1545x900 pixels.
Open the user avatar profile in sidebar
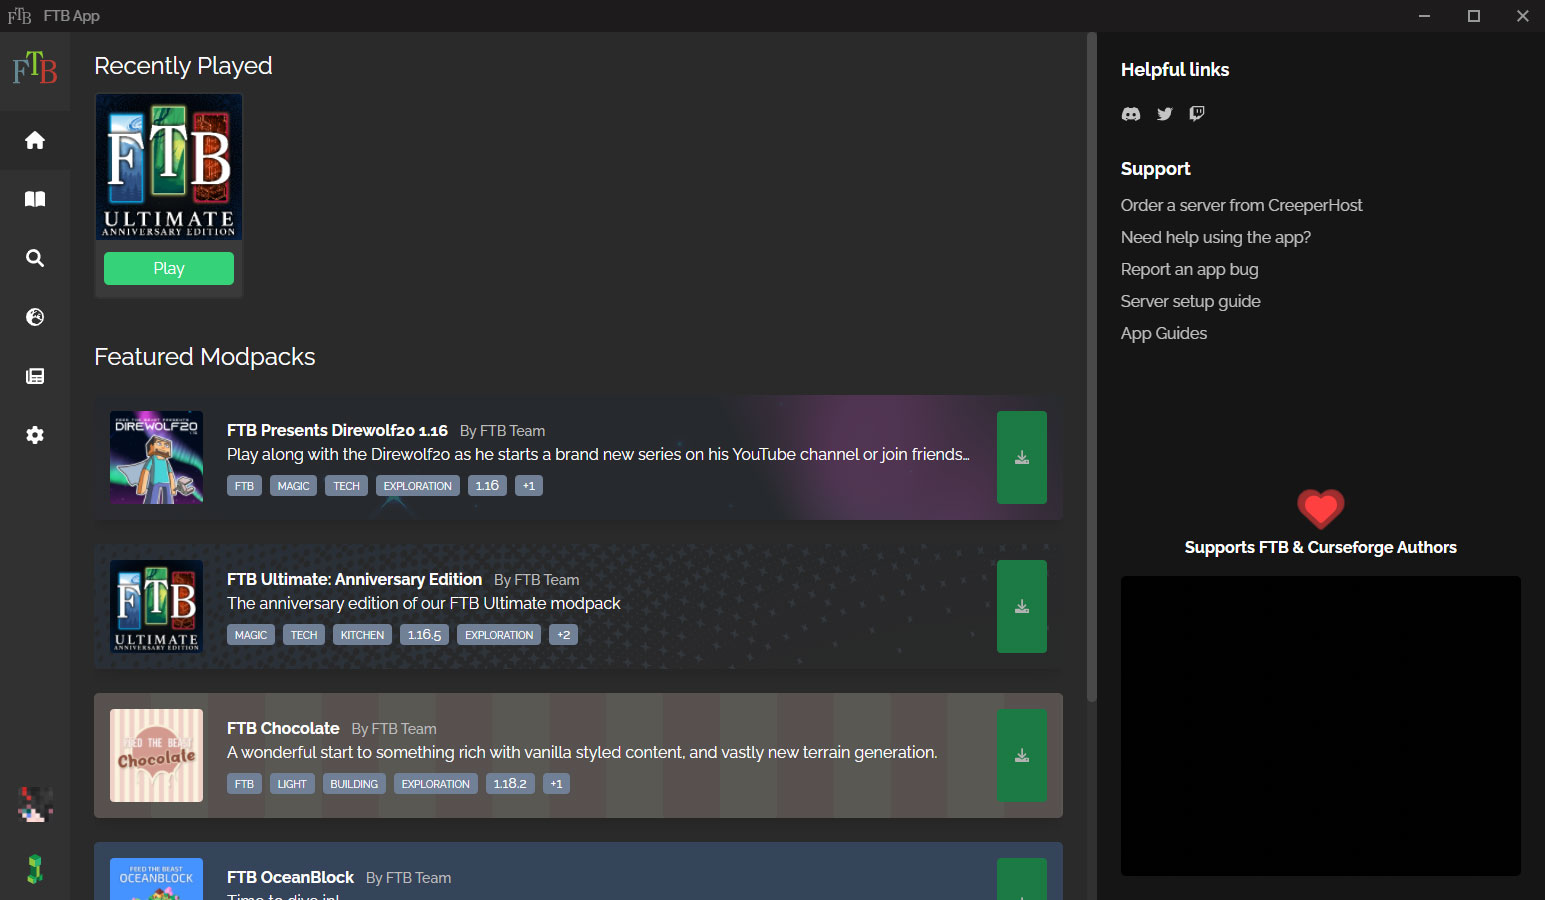(35, 804)
